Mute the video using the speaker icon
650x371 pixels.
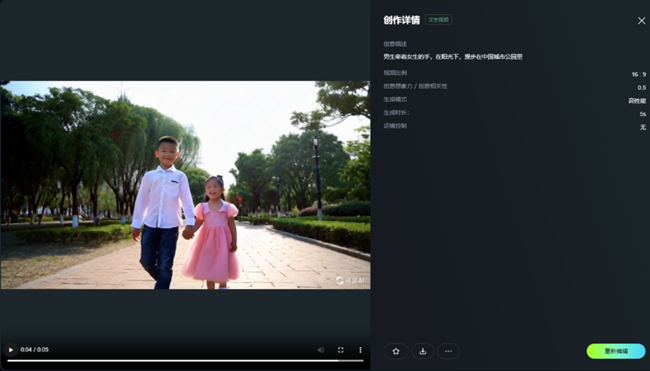pos(321,350)
